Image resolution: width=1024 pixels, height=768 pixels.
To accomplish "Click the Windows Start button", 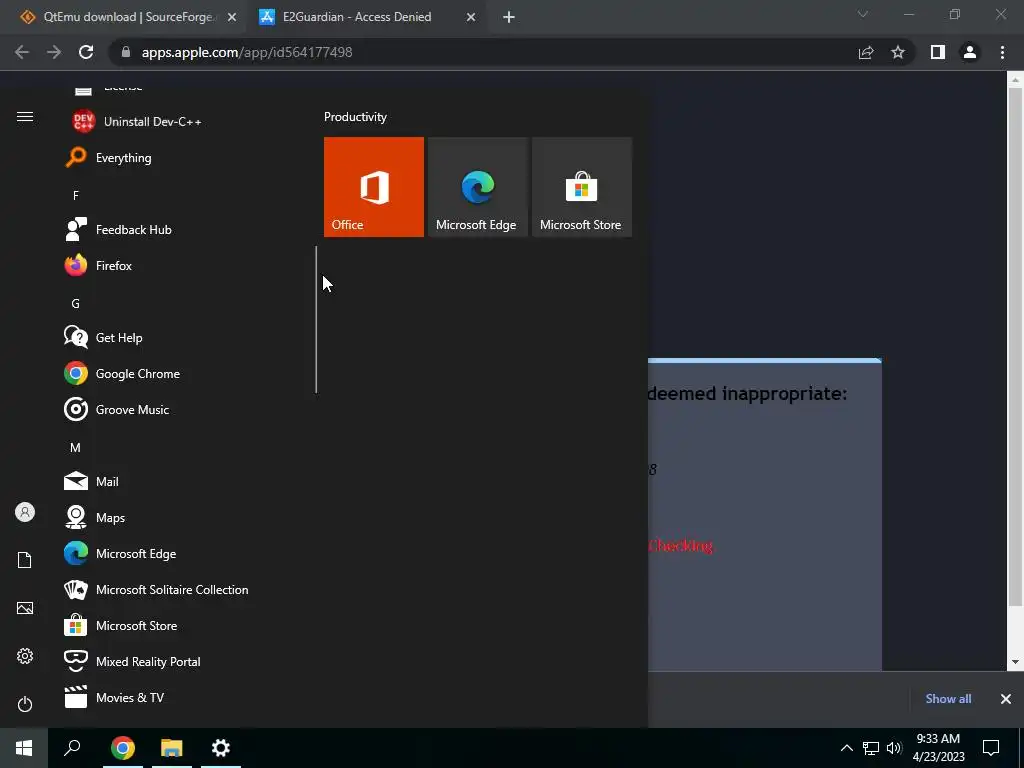I will pos(24,748).
